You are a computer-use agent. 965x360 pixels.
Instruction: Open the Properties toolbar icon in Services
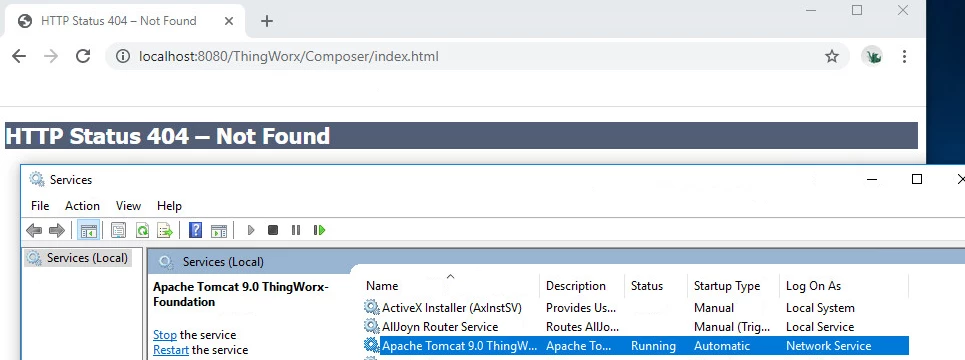click(x=118, y=230)
